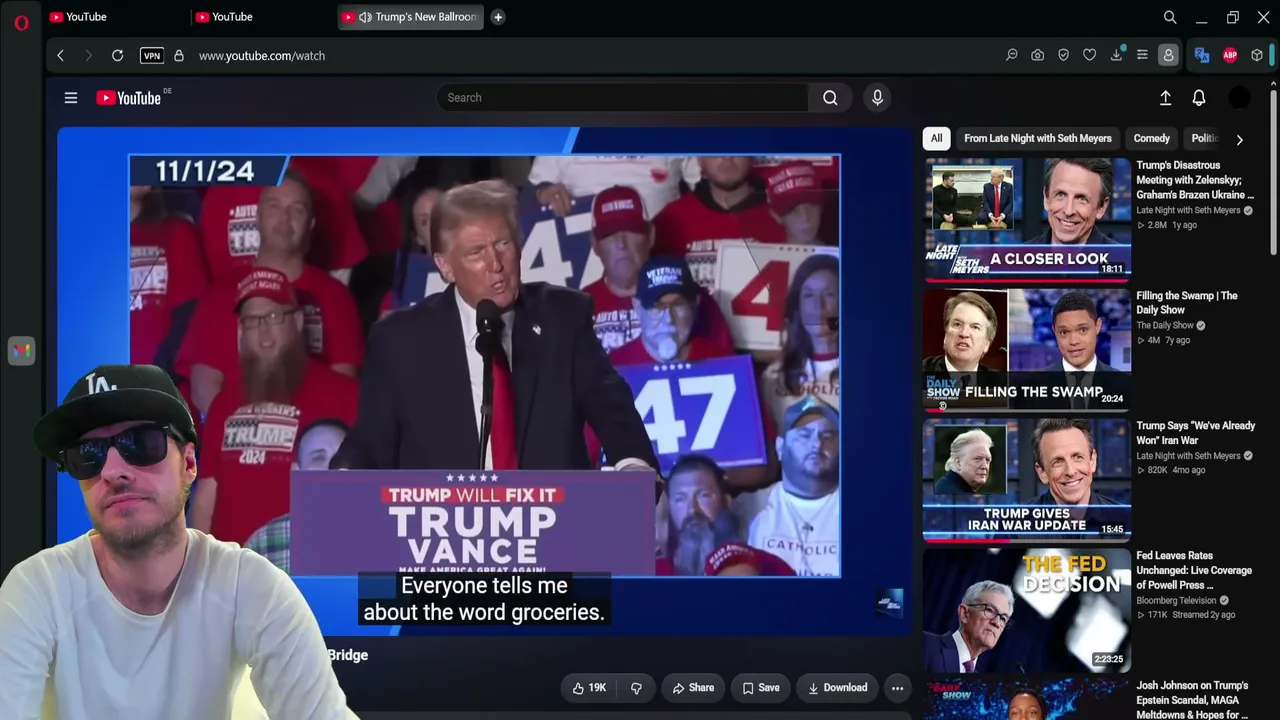
Task: Click the YouTube search field
Action: point(622,98)
